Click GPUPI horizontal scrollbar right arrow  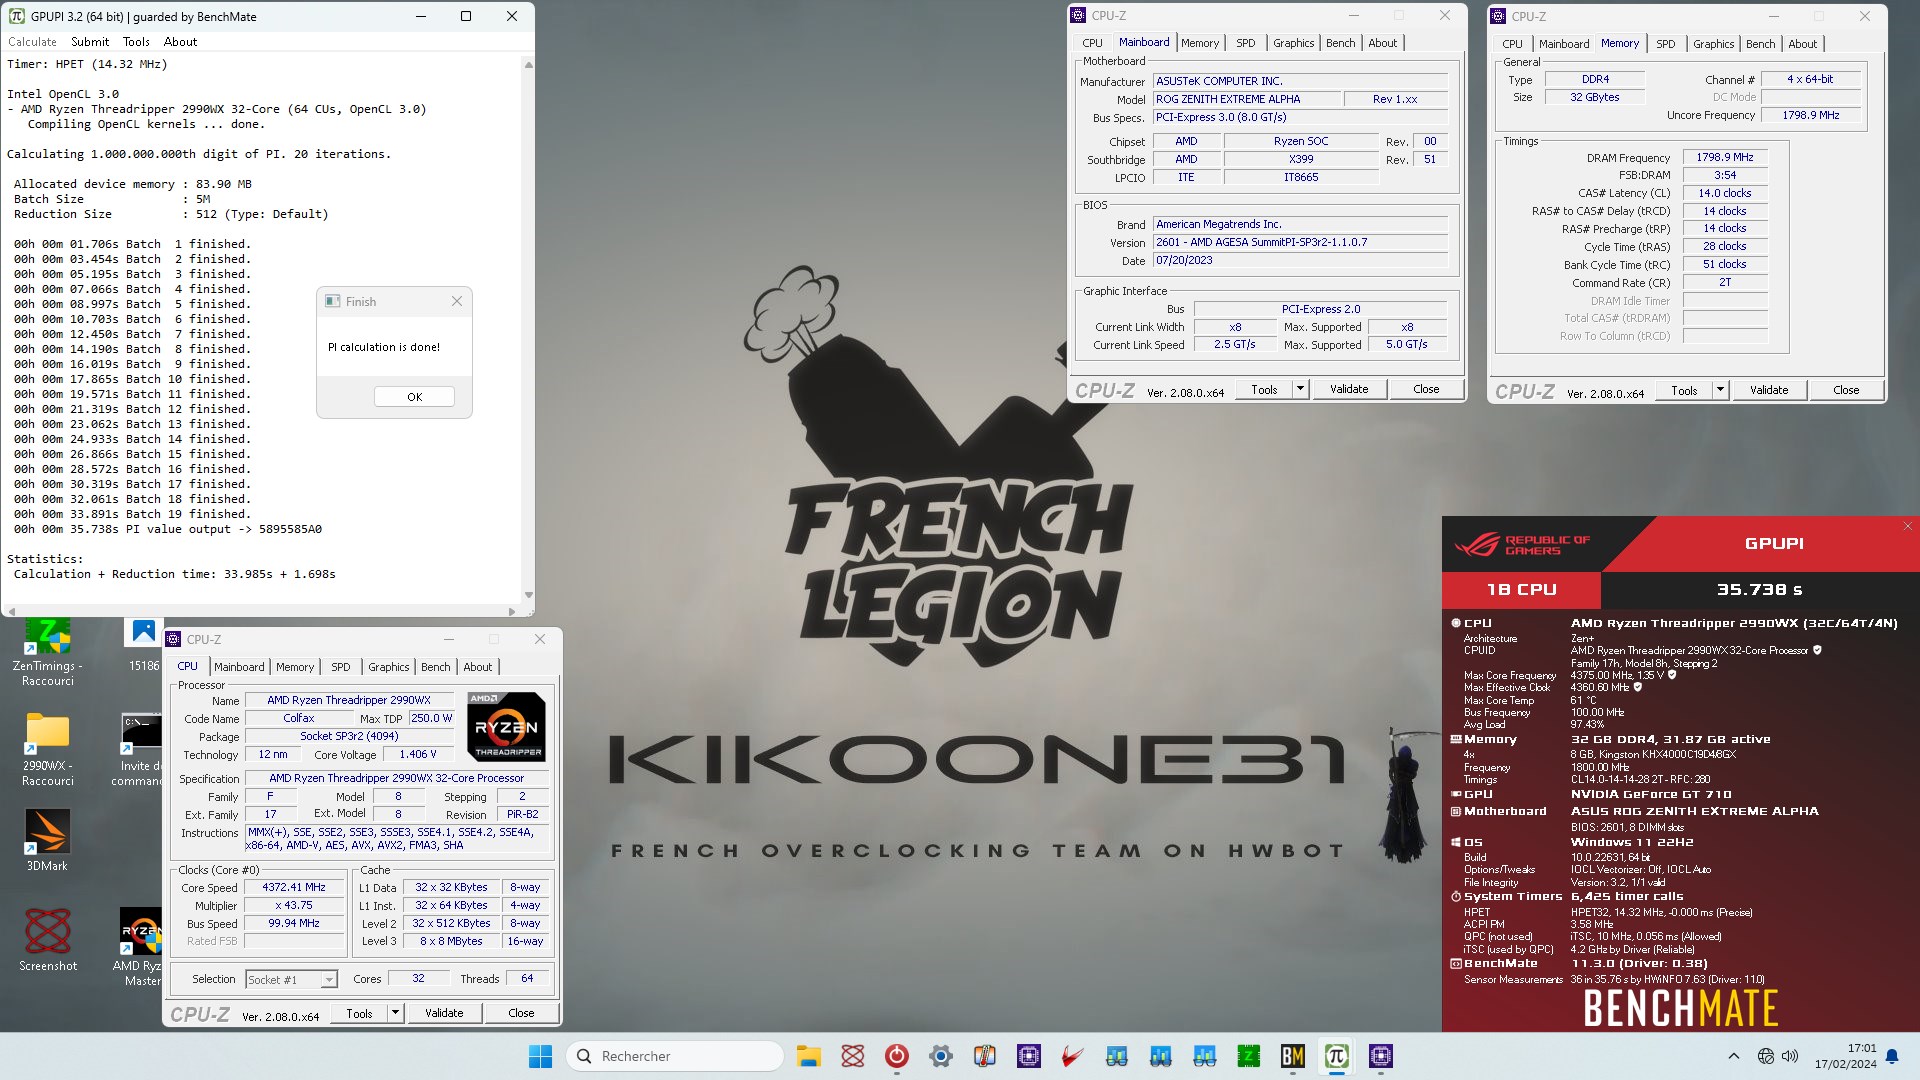[512, 611]
